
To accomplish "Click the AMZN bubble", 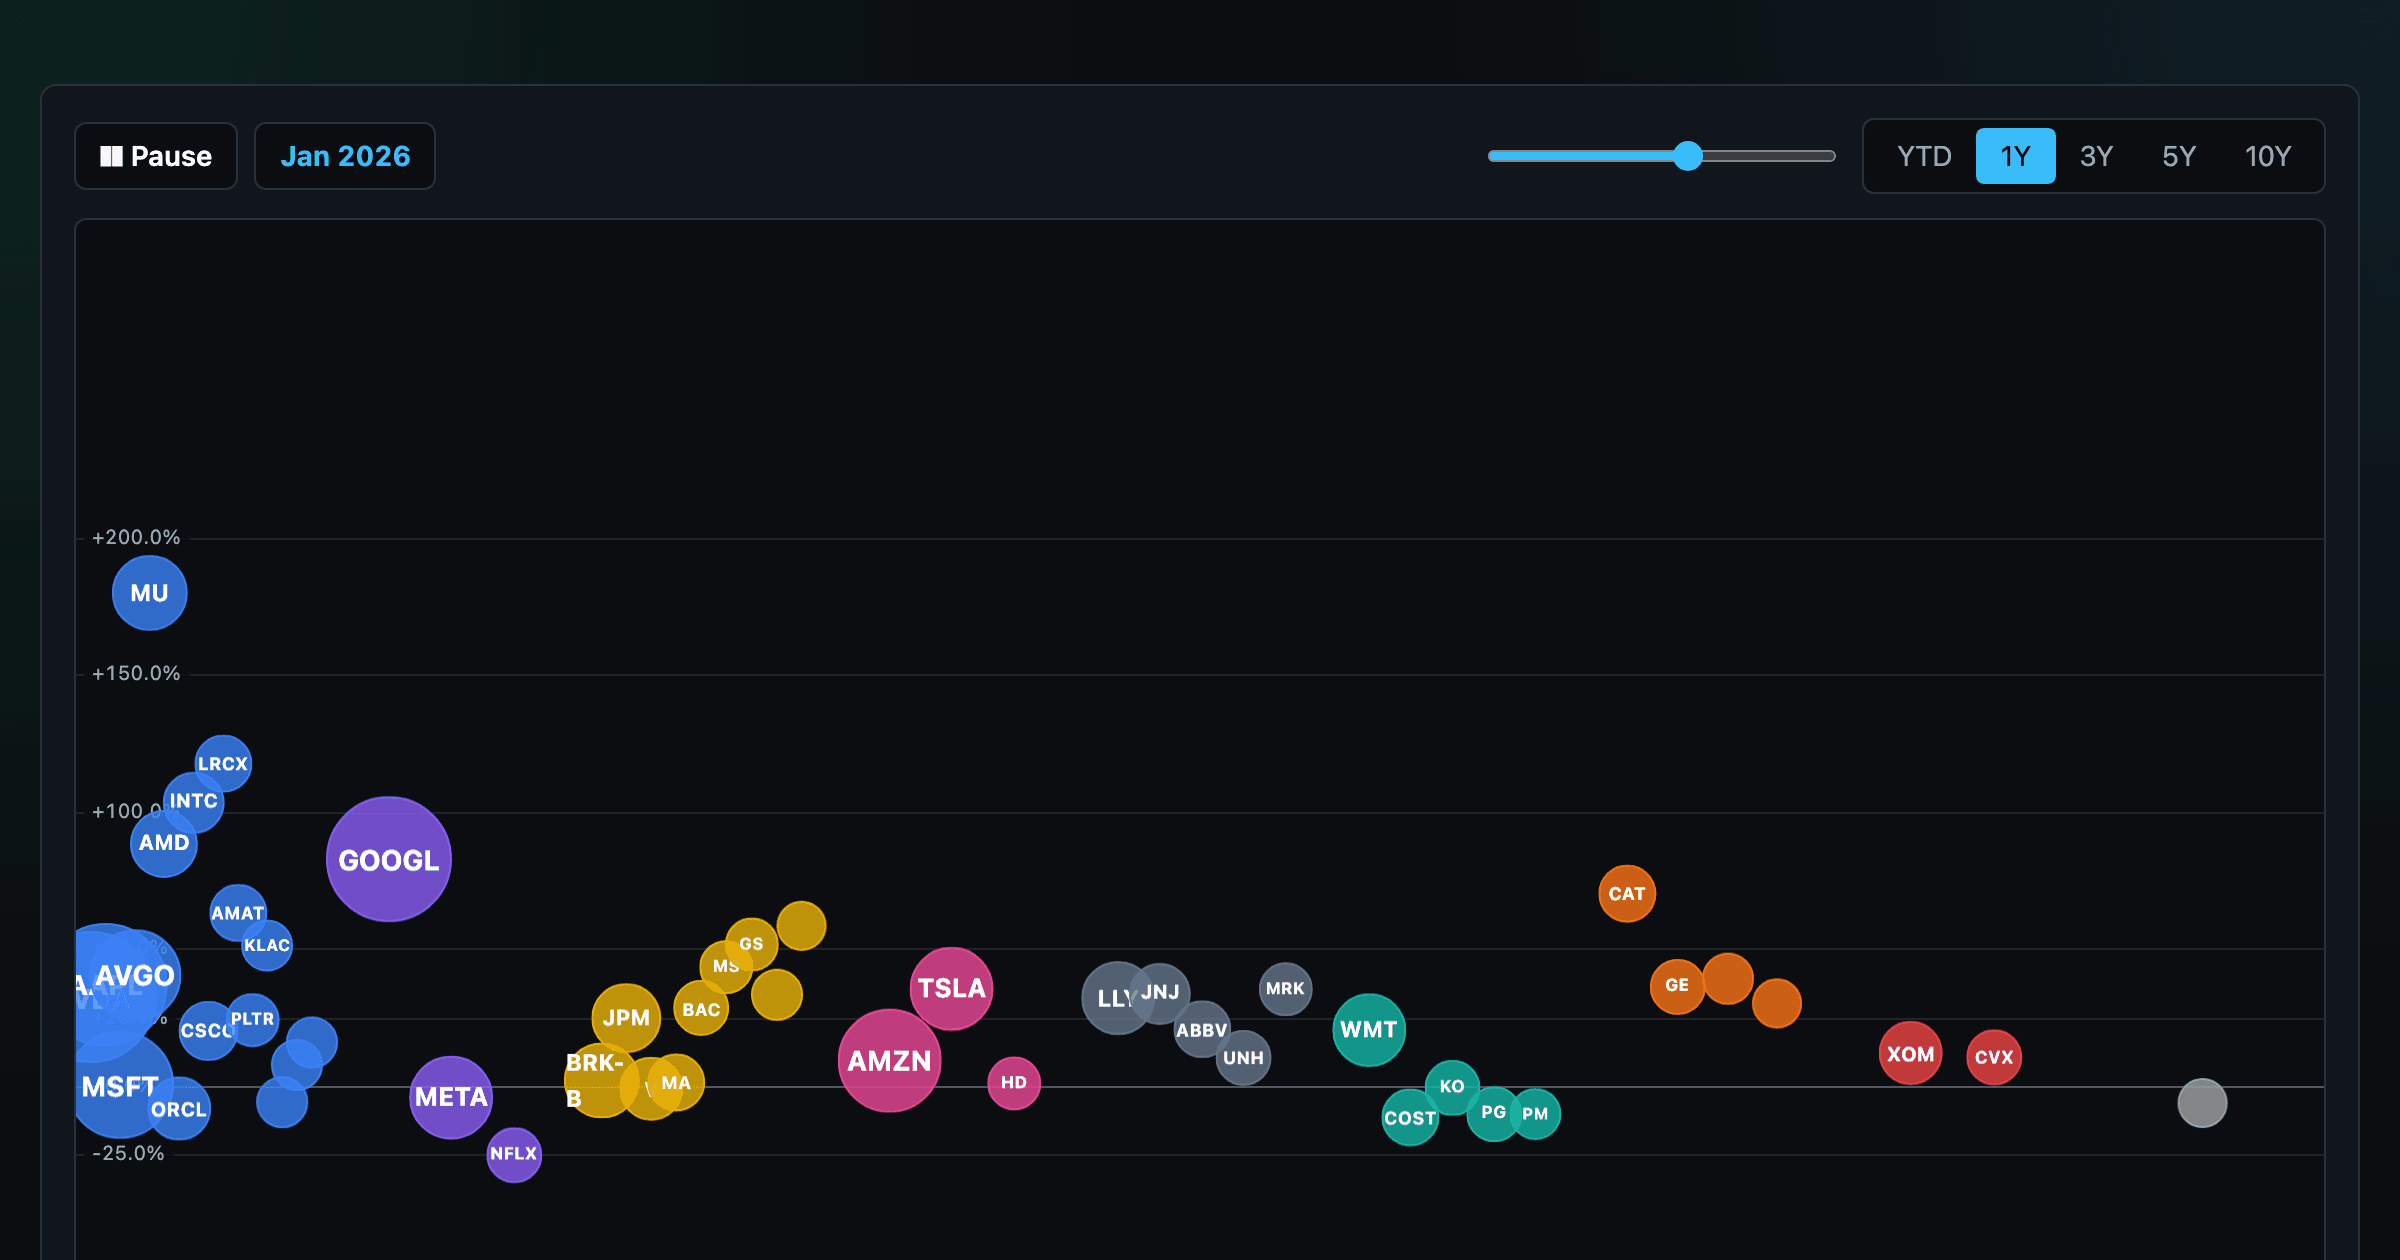I will pos(889,1061).
